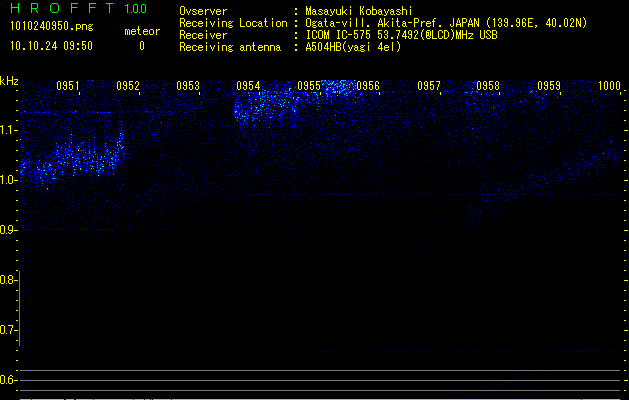Select the filename 1010240950.png

tap(52, 26)
